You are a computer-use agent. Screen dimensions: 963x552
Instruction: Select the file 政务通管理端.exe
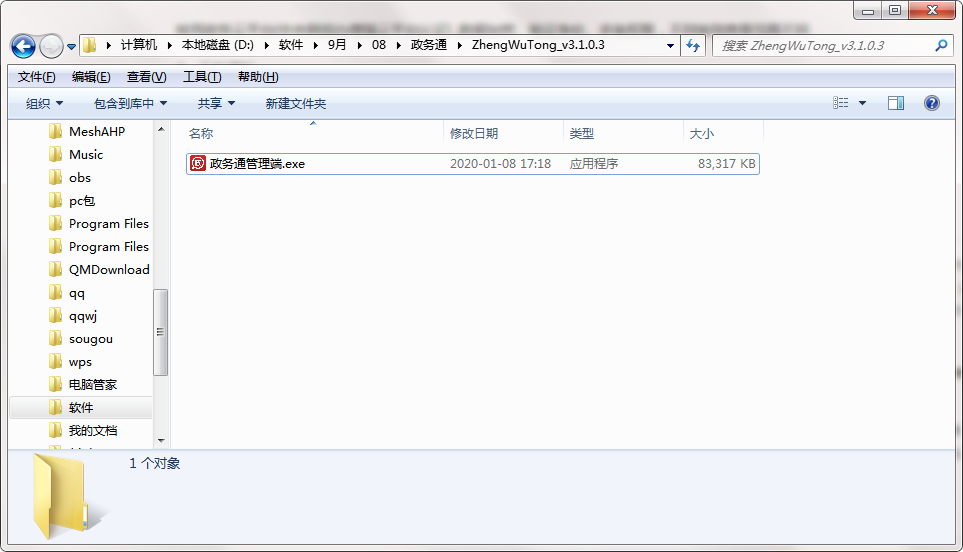tap(473, 164)
